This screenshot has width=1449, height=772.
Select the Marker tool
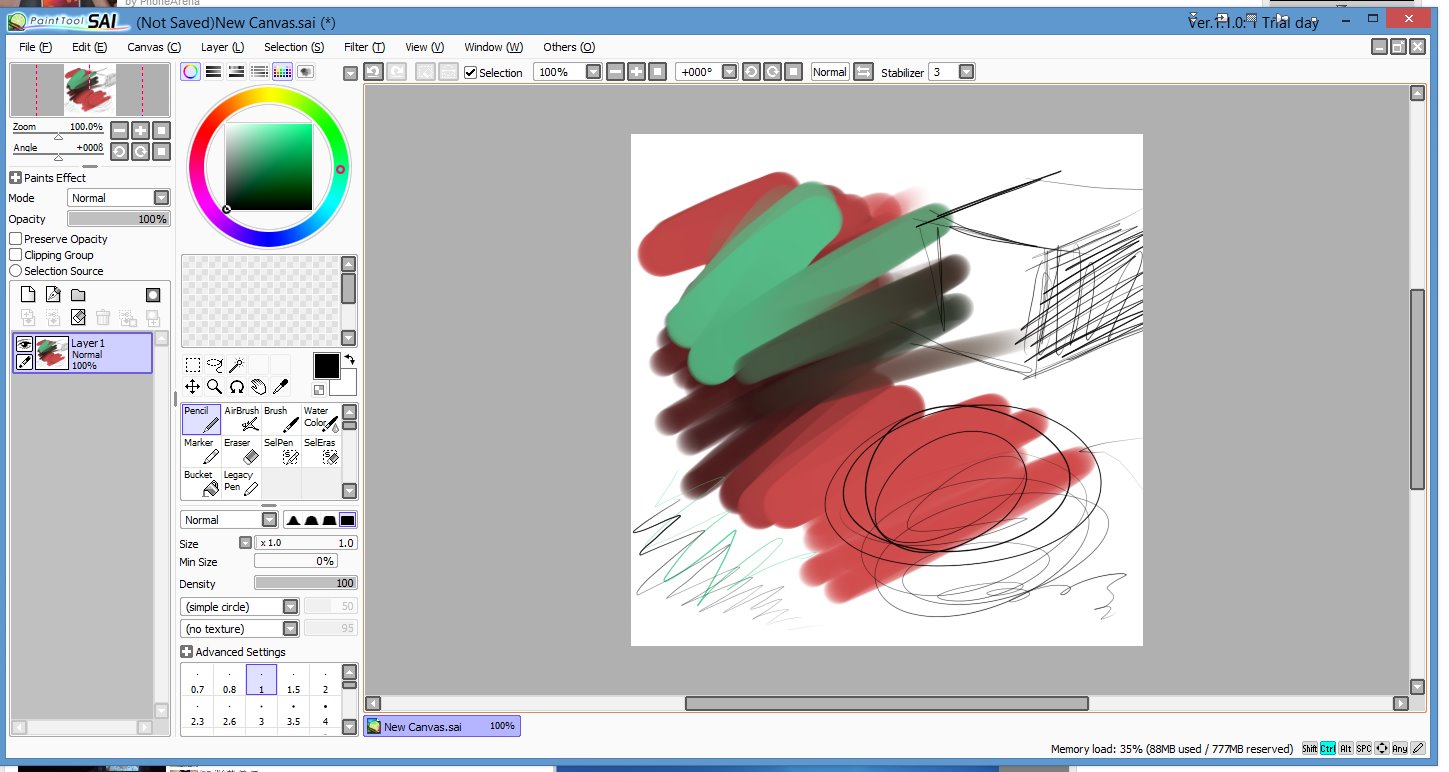click(202, 451)
